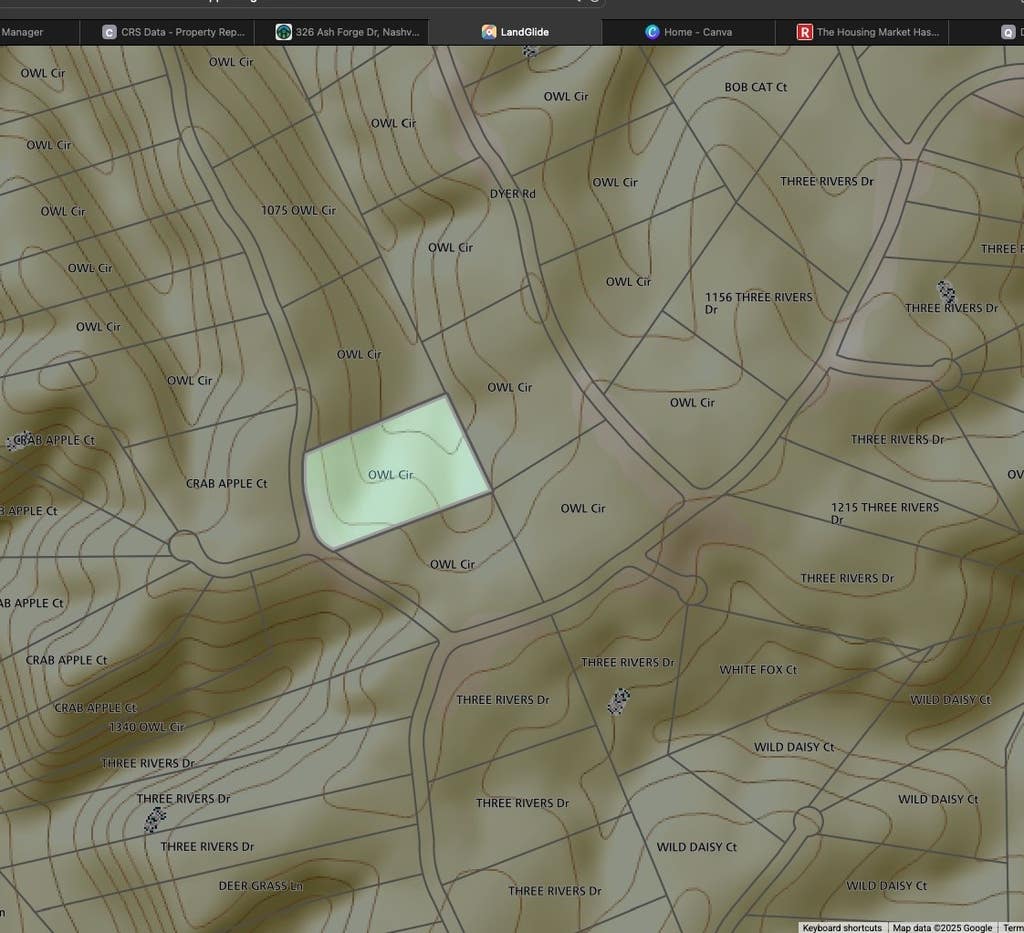Open the 326 Ash Forge Dr tab

347,32
